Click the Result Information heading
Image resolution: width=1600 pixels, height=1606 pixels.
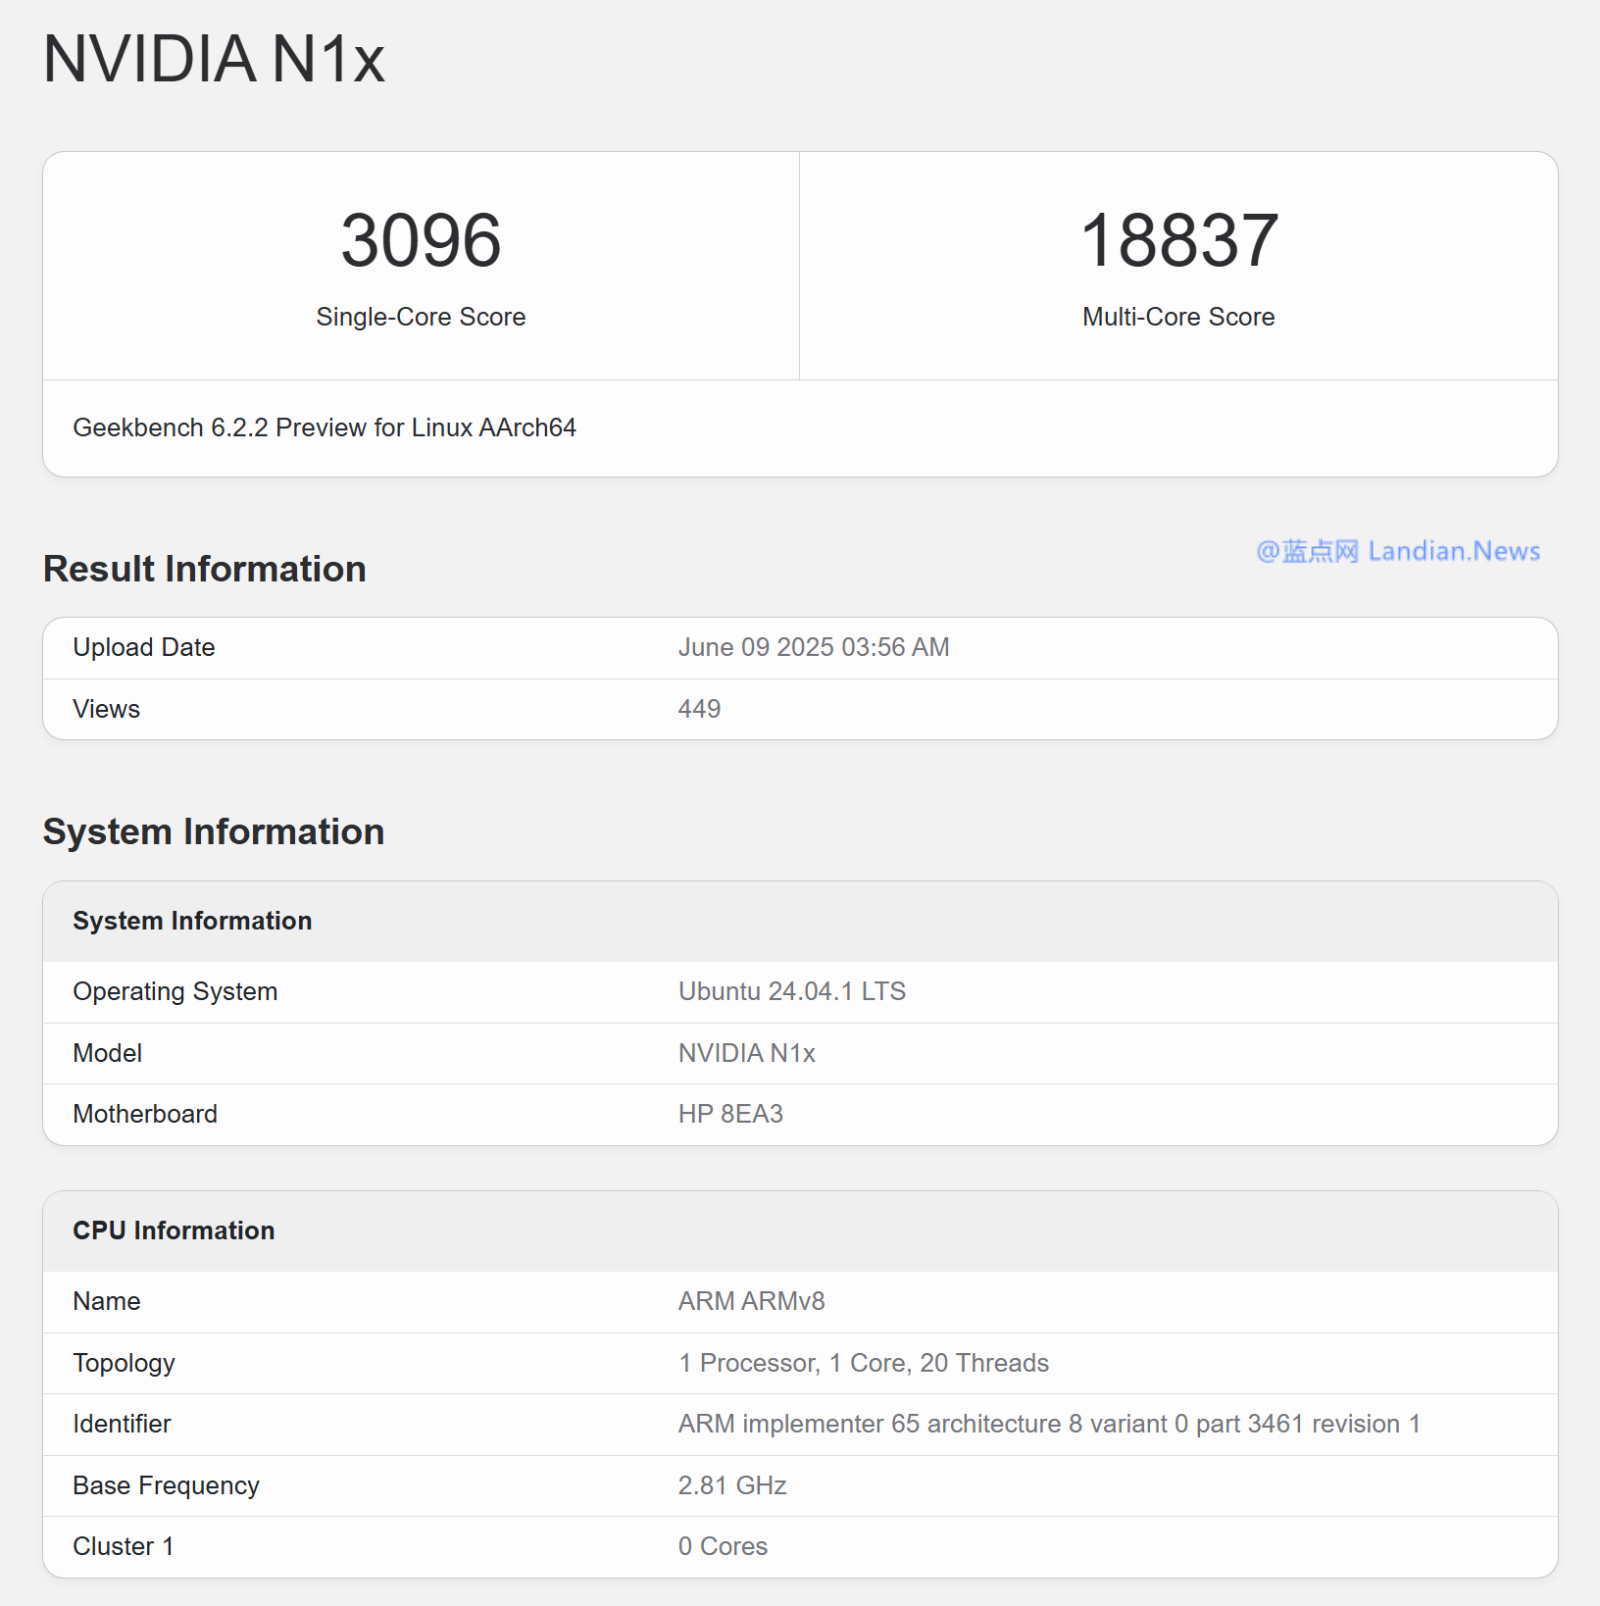pos(204,569)
